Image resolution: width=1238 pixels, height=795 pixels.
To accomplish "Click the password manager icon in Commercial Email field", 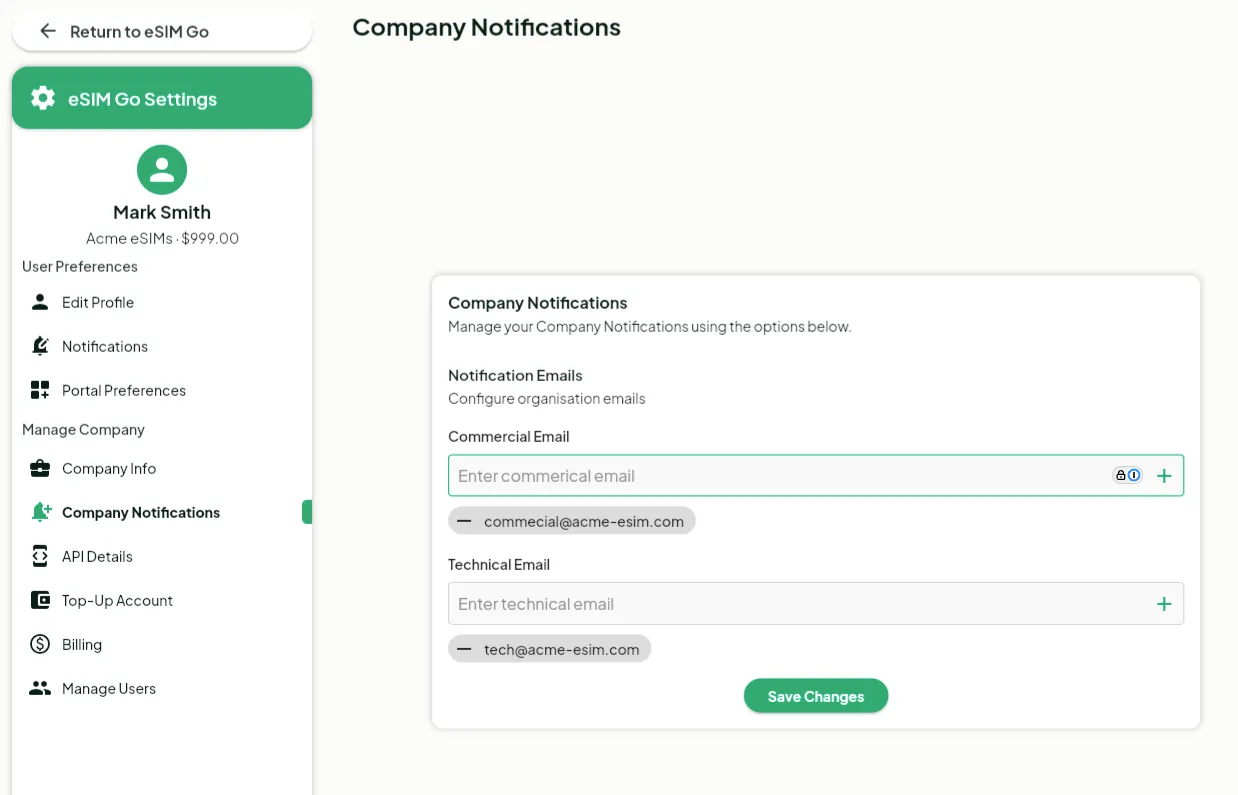I will (x=1128, y=476).
